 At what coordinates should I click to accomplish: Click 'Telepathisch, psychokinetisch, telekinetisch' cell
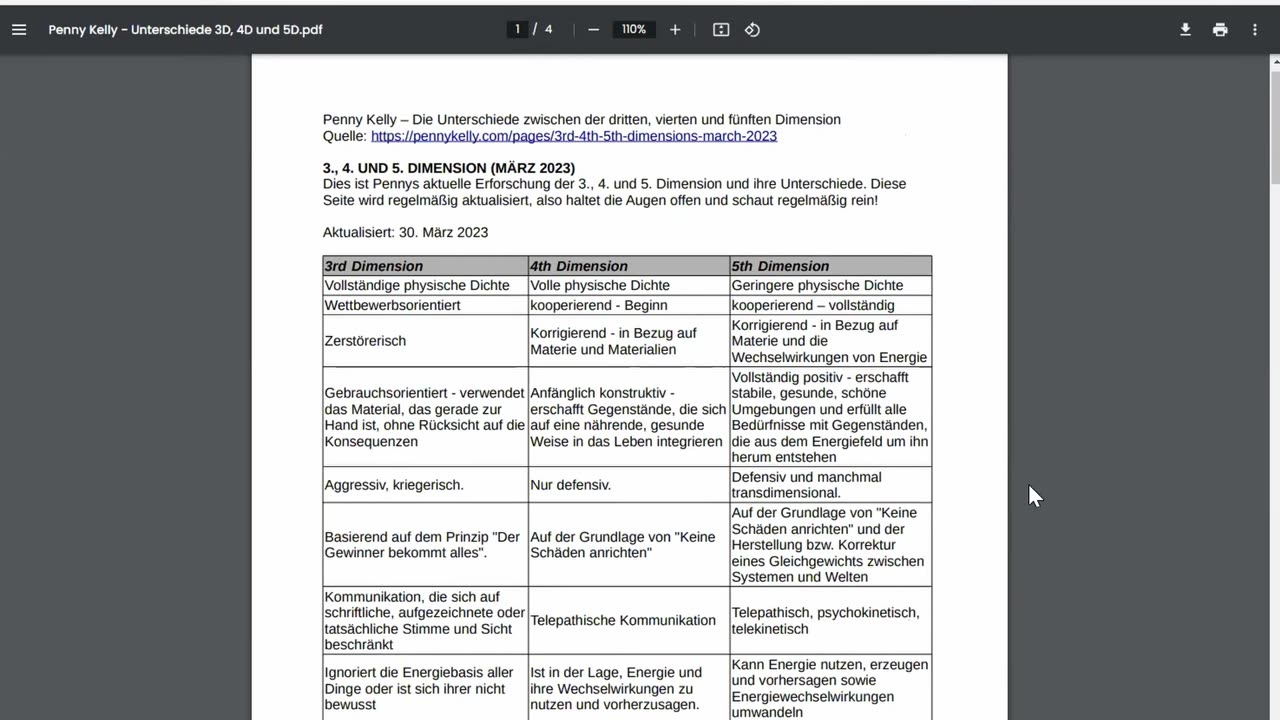click(831, 621)
